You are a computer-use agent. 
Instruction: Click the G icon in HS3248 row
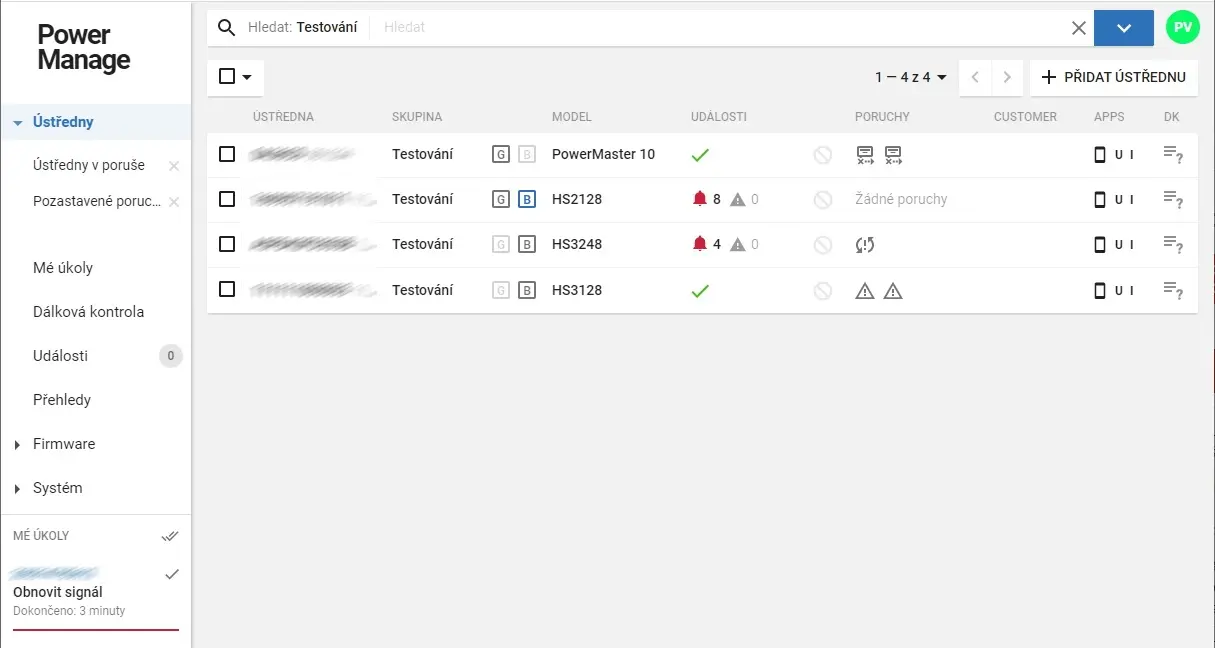pyautogui.click(x=501, y=244)
